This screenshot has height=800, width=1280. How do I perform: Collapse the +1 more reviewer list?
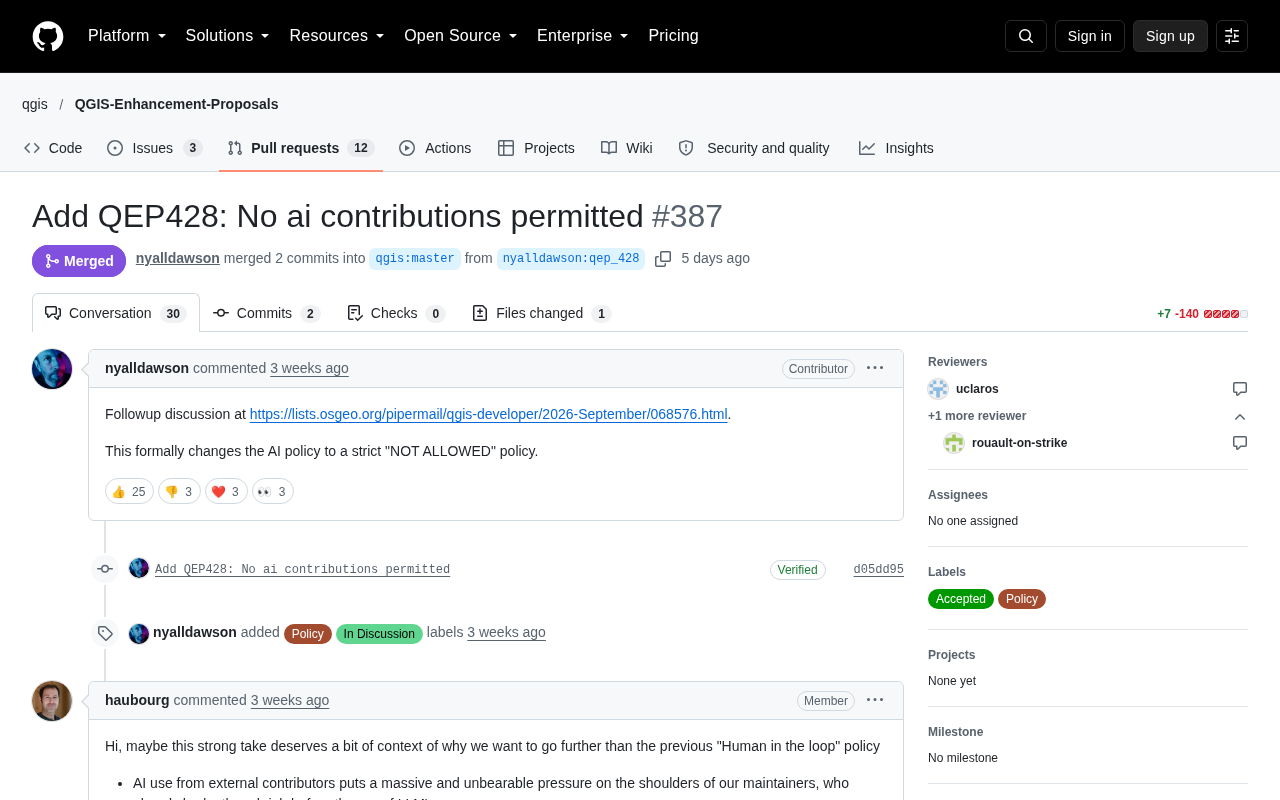[1240, 416]
